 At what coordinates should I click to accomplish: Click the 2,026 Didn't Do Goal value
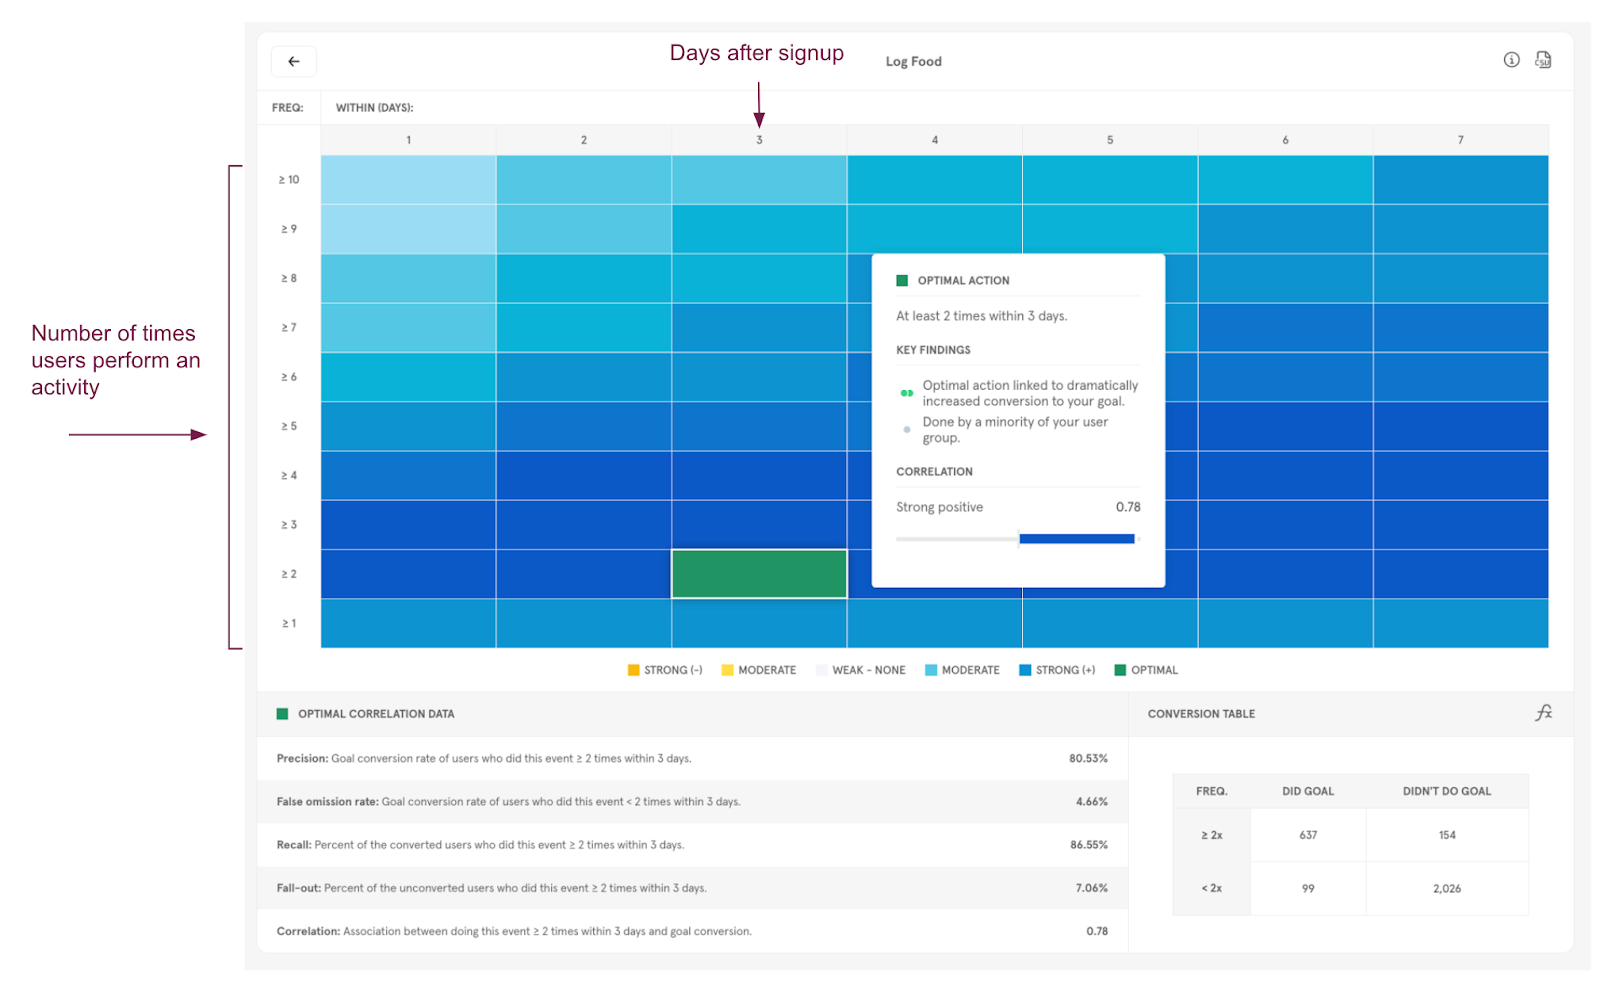point(1447,888)
